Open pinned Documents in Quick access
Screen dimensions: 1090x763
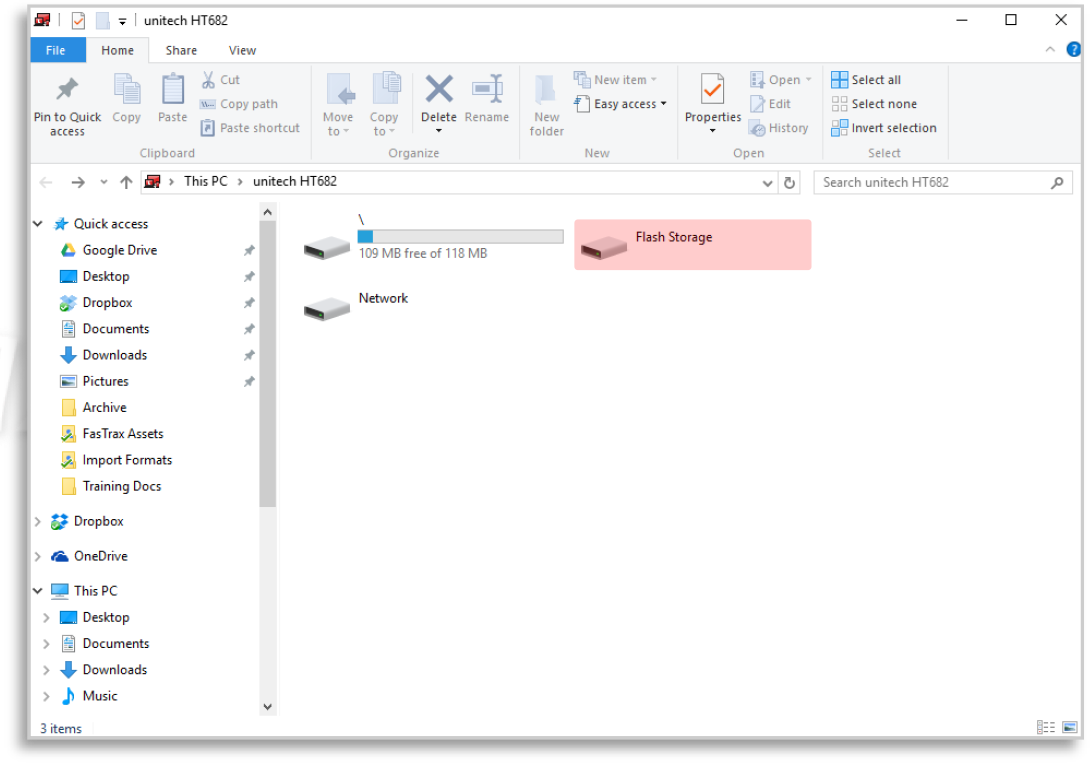click(x=115, y=329)
